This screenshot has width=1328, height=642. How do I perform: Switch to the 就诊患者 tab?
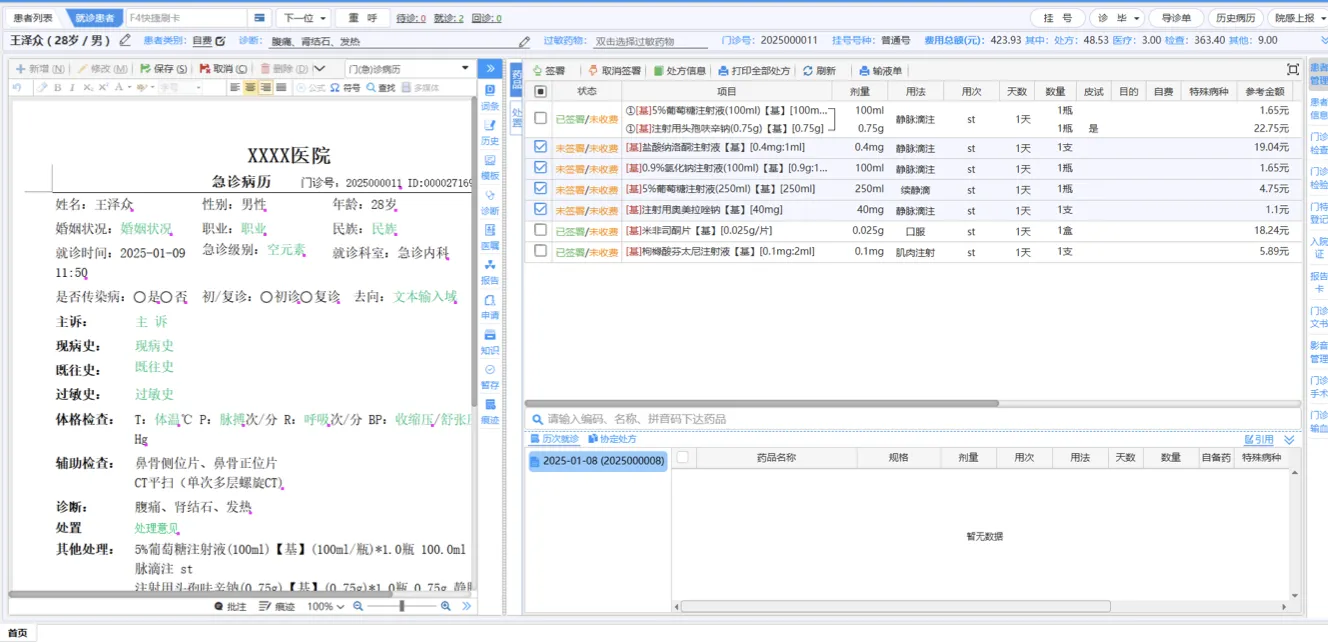click(94, 18)
